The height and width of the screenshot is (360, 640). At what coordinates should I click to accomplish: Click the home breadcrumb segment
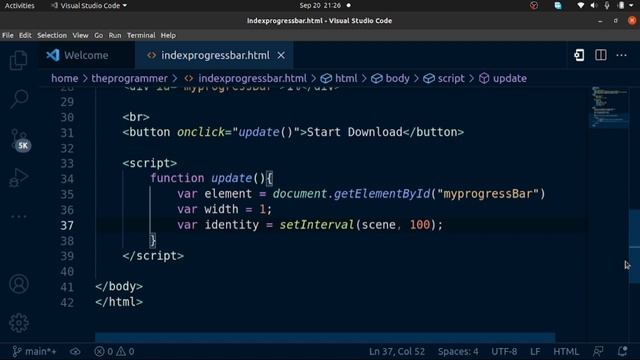(x=64, y=78)
